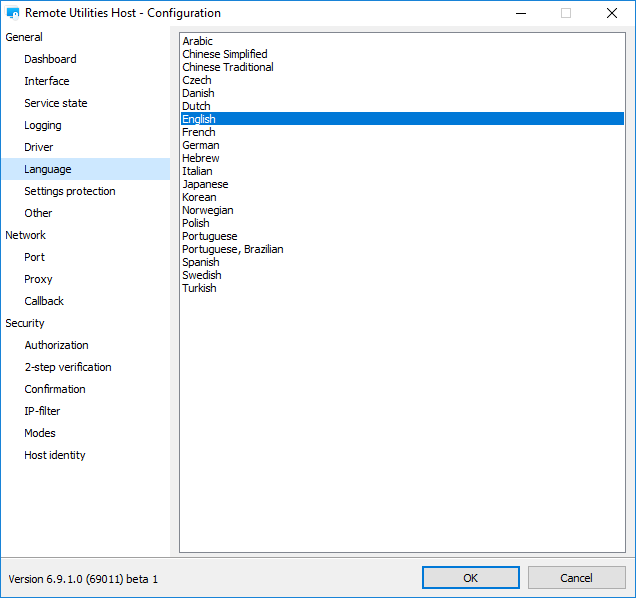Viewport: 636px width, 598px height.
Task: Choose German from the language list
Action: tap(201, 145)
